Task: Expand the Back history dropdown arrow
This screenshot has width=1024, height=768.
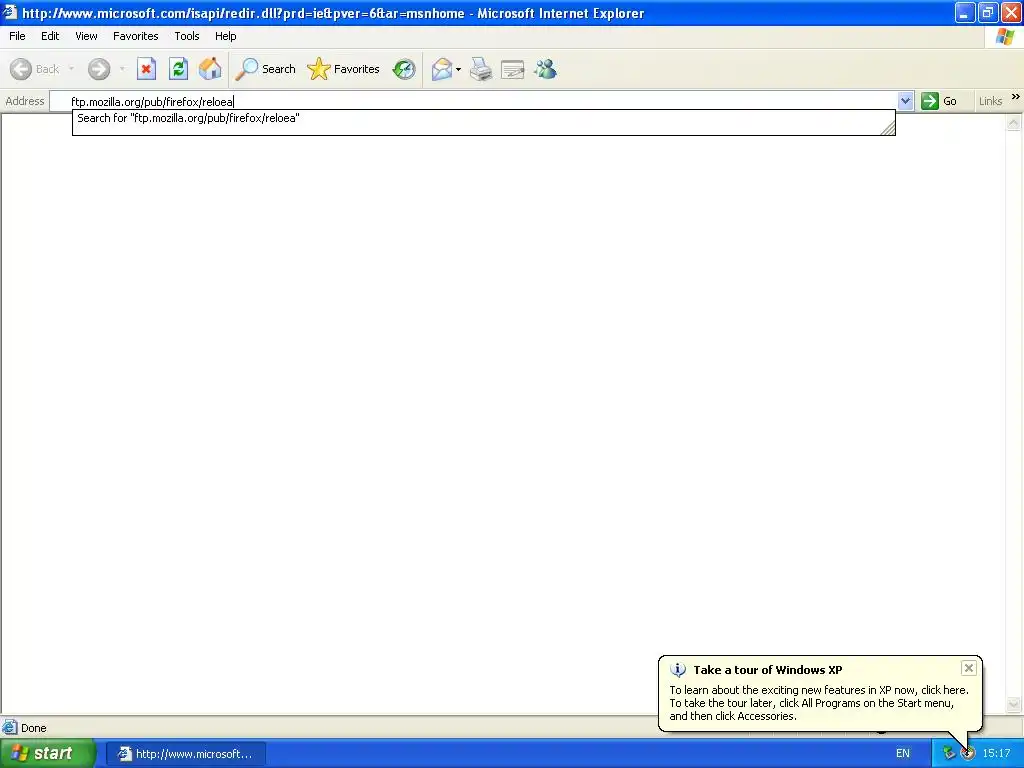Action: (x=71, y=69)
